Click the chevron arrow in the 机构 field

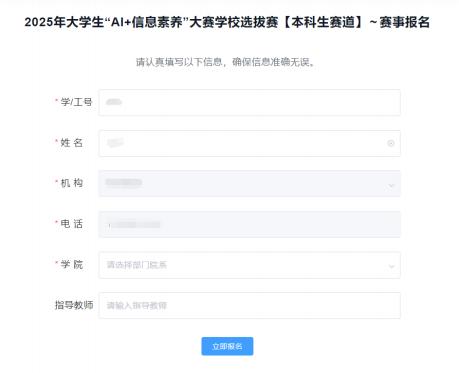click(391, 185)
